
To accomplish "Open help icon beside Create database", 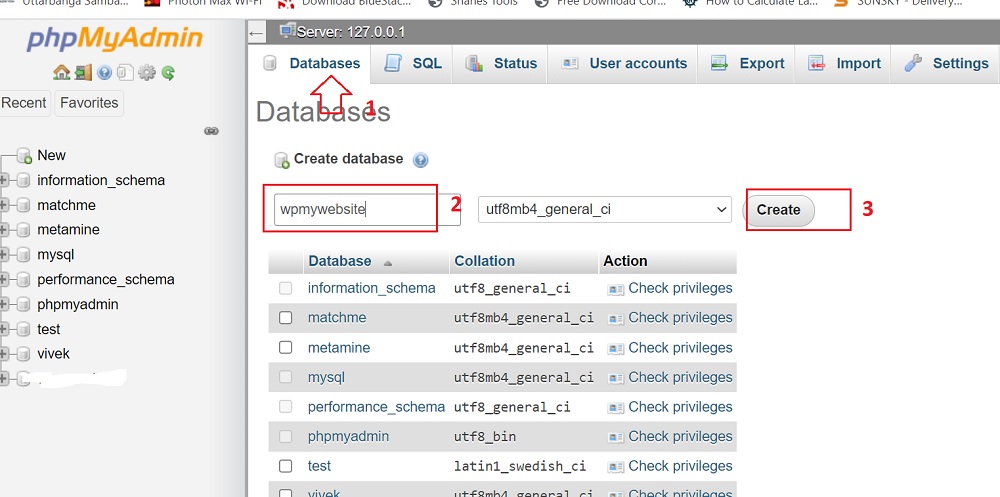I will coord(420,159).
